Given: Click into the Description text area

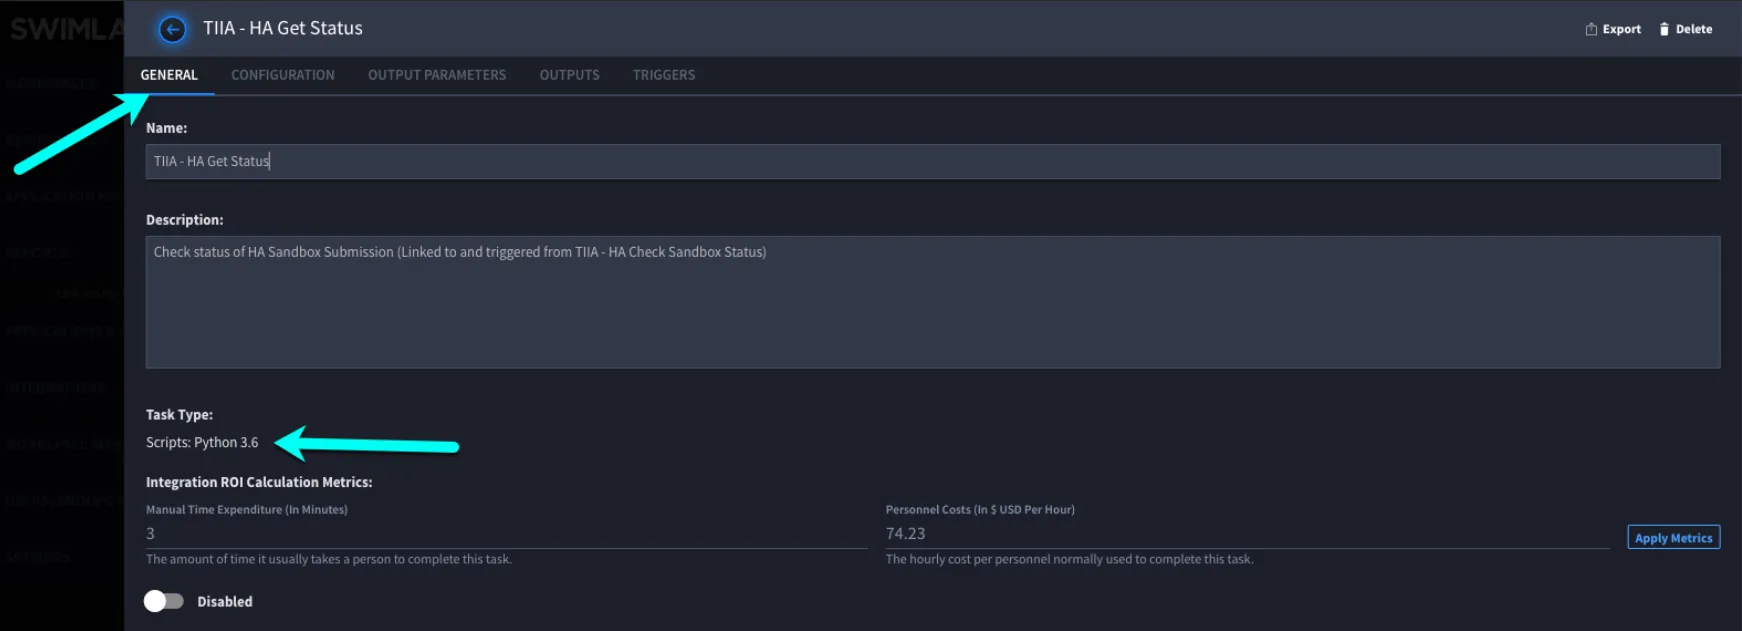Looking at the screenshot, I should click(x=933, y=302).
